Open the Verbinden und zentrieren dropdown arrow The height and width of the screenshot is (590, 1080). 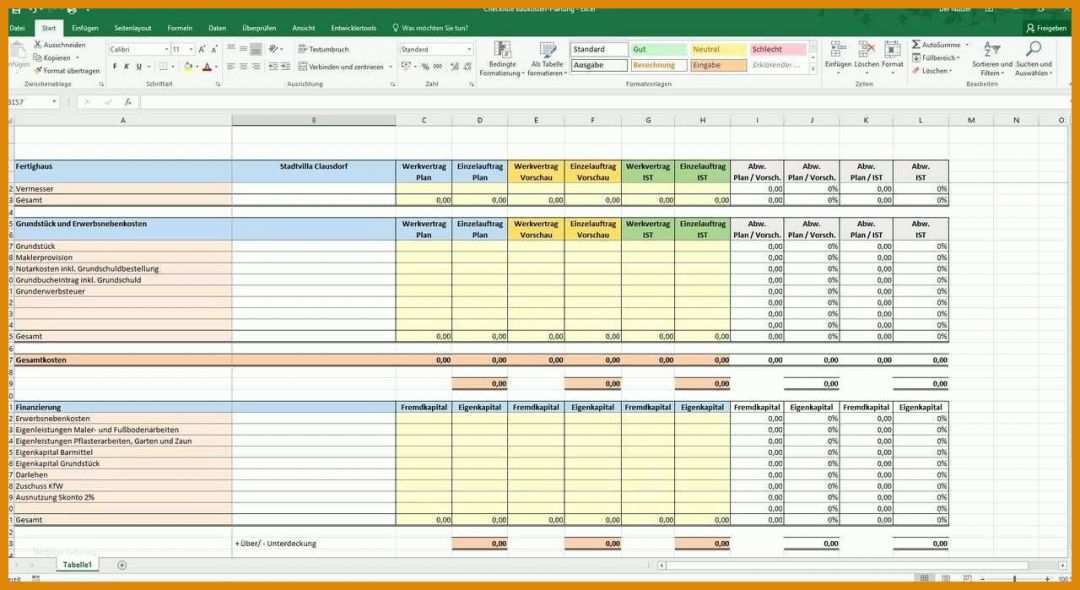388,67
